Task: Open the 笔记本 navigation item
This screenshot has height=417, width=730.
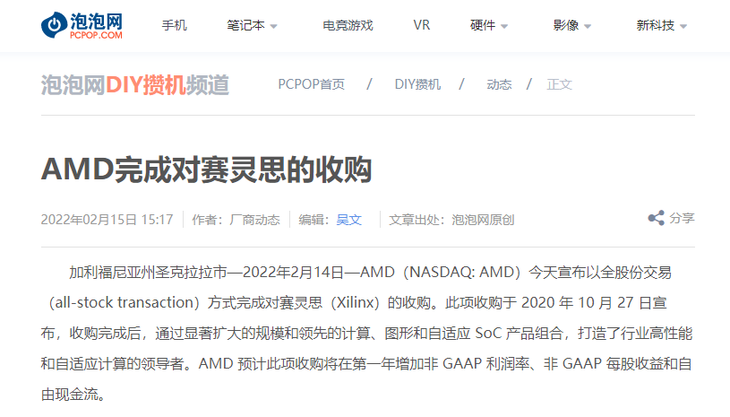Action: click(x=245, y=26)
